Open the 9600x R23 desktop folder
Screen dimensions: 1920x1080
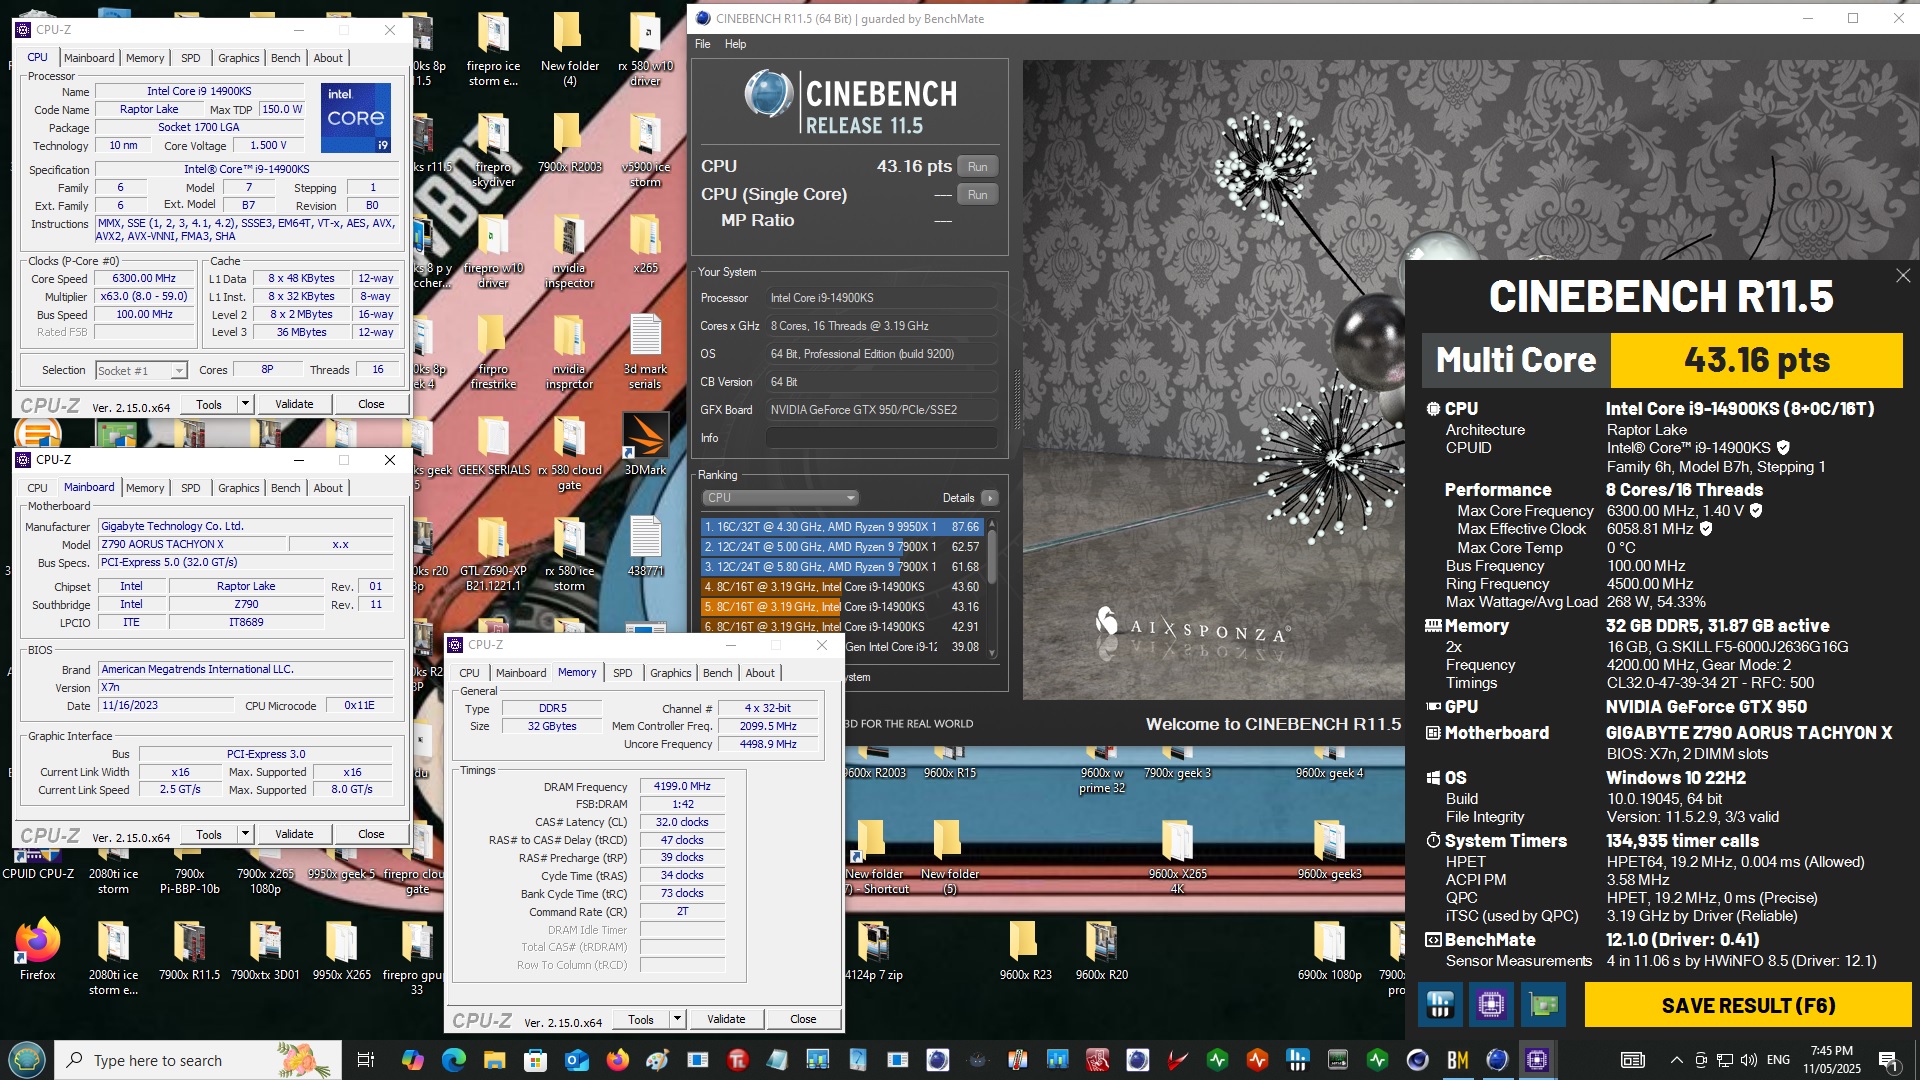(1025, 950)
